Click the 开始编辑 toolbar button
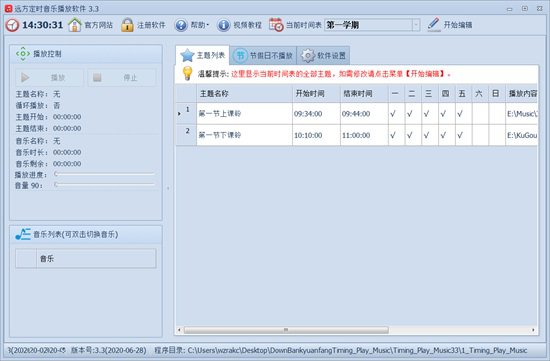This screenshot has height=361, width=550. [x=450, y=25]
